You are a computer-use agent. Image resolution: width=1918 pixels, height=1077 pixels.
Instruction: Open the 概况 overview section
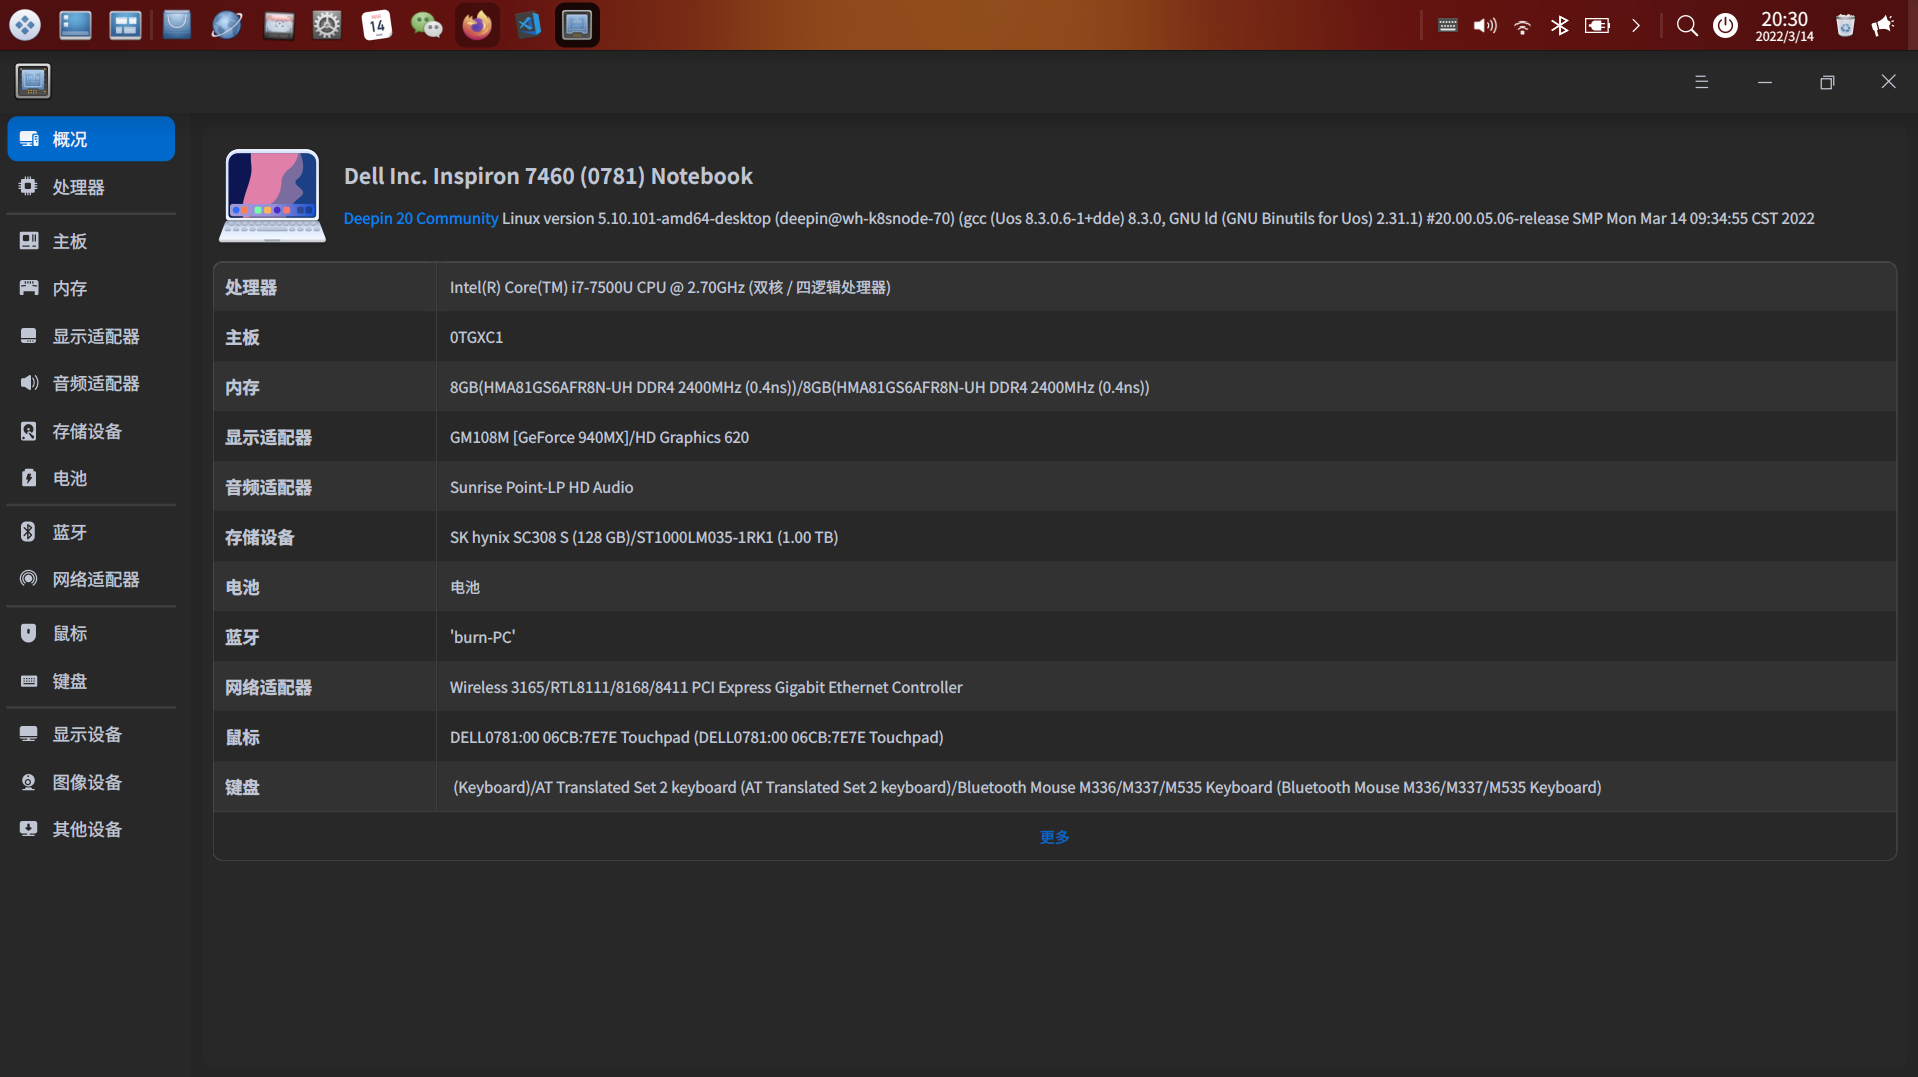[91, 139]
